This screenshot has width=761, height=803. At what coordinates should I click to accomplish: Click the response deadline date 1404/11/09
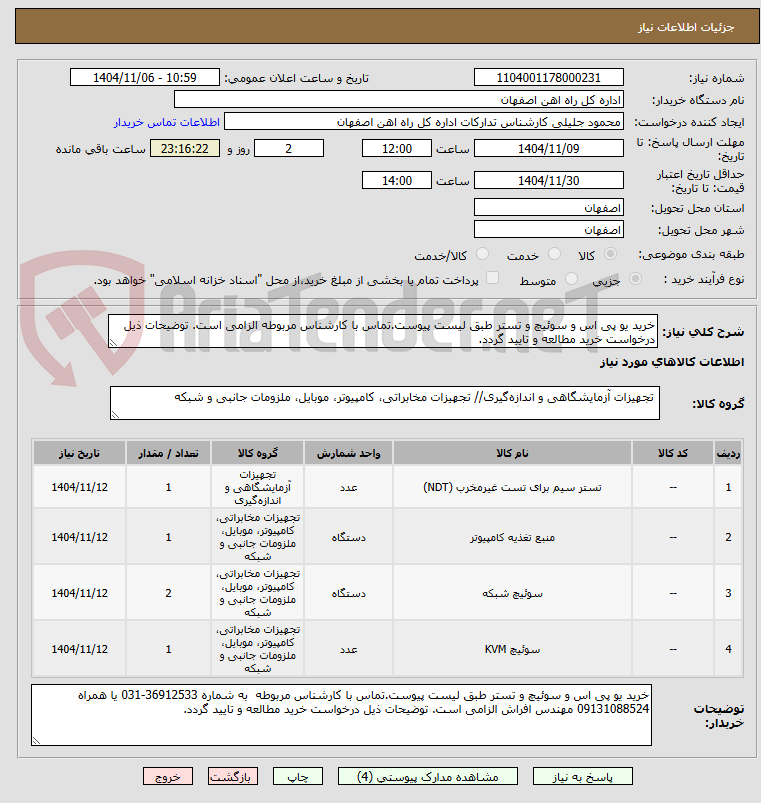click(548, 149)
